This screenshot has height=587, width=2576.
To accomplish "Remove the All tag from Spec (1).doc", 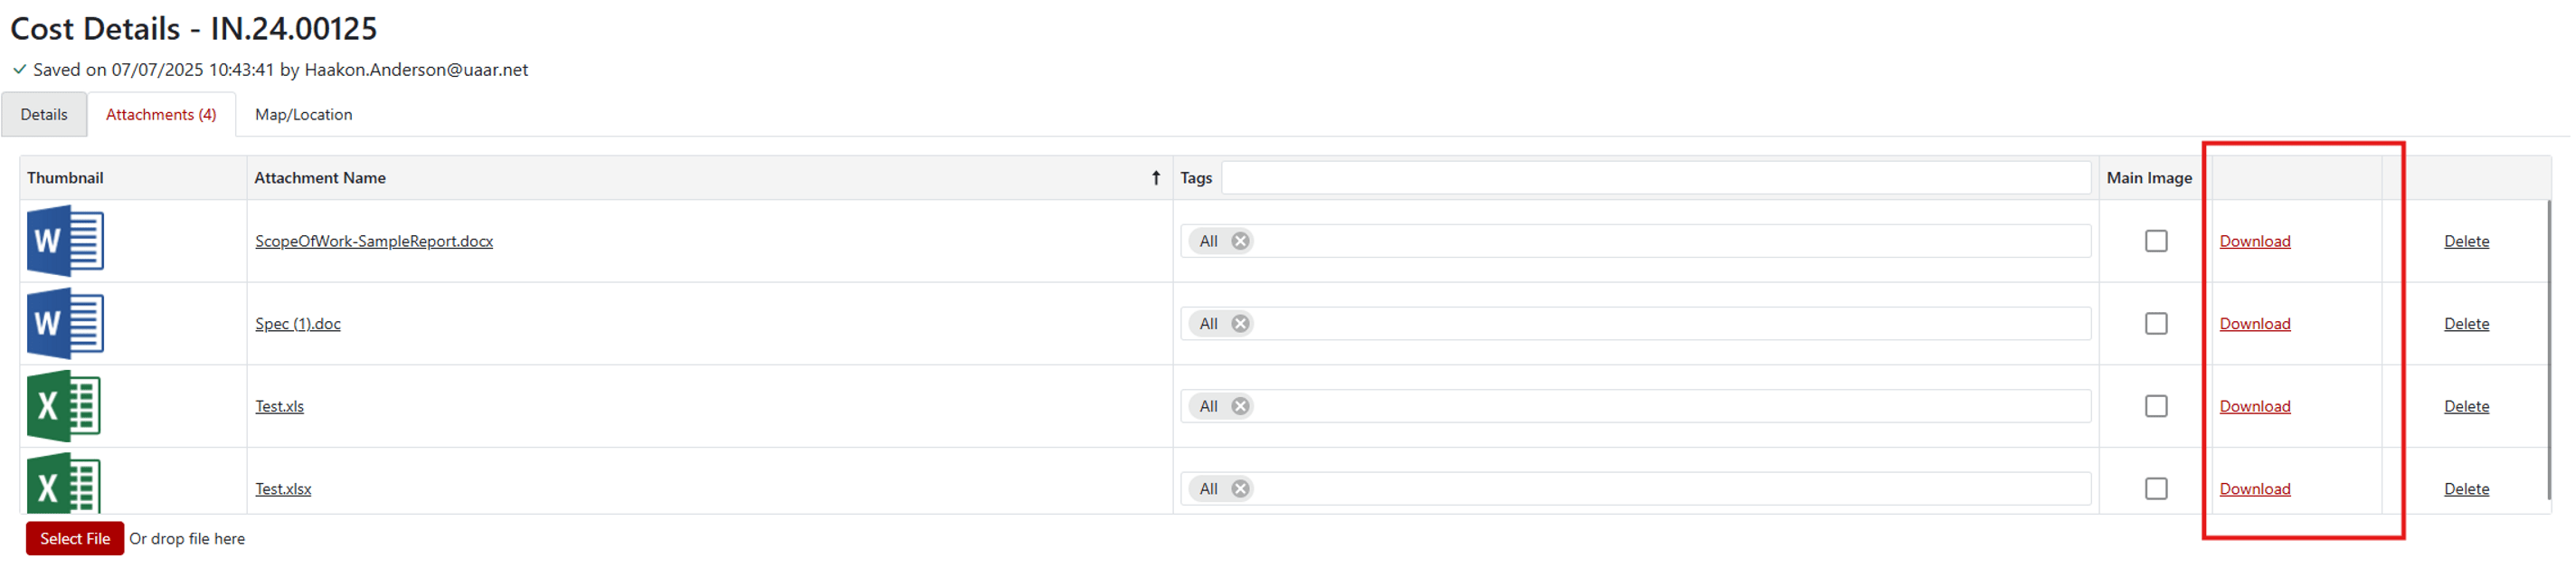I will tap(1240, 324).
